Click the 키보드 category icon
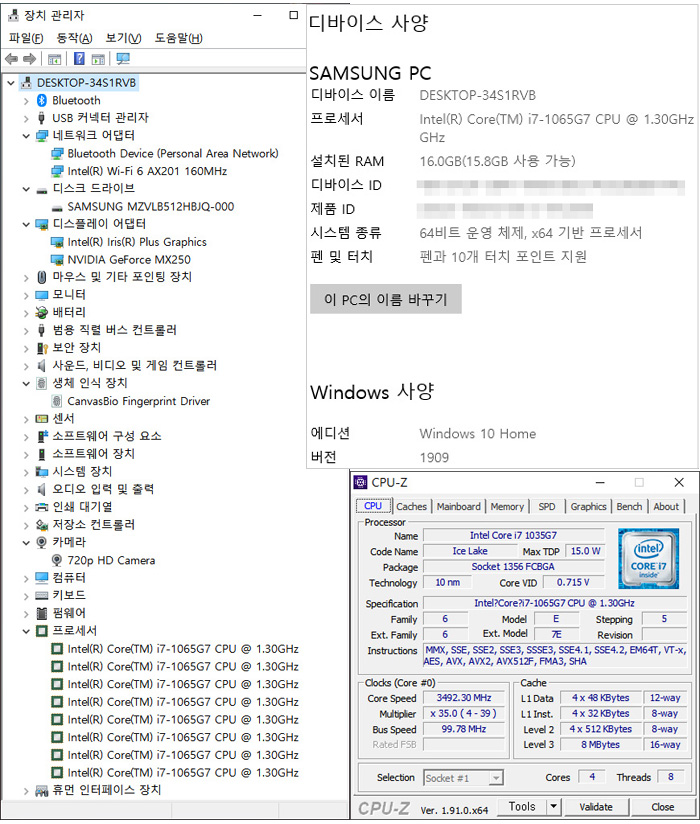The width and height of the screenshot is (700, 824). coord(42,595)
